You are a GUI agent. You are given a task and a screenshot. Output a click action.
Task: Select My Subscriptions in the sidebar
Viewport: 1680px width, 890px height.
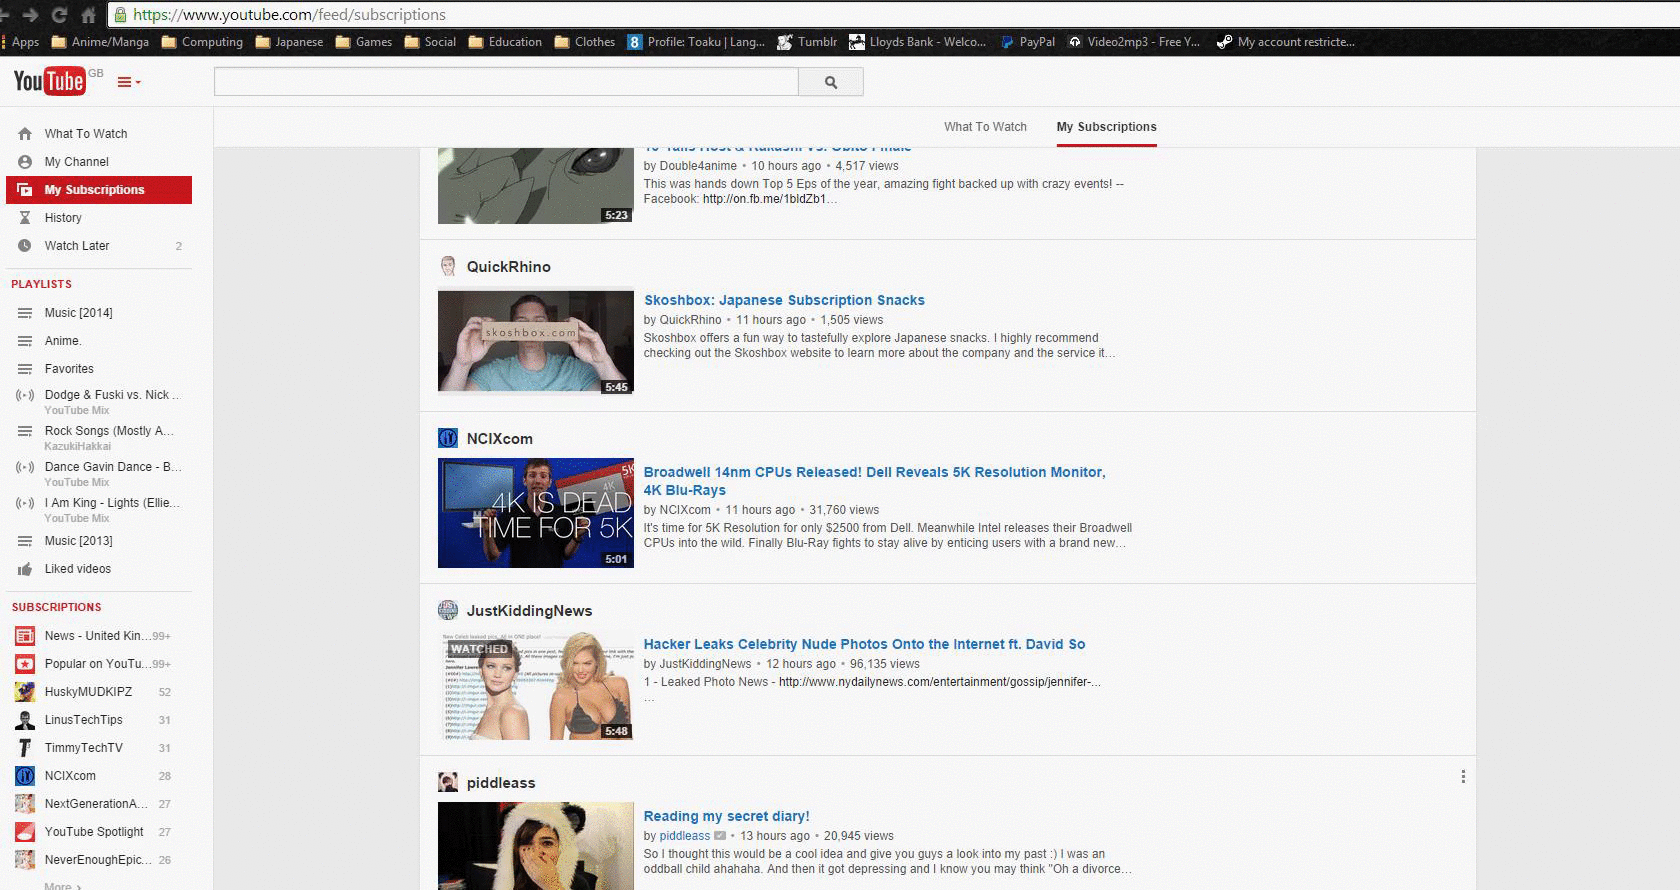99,190
